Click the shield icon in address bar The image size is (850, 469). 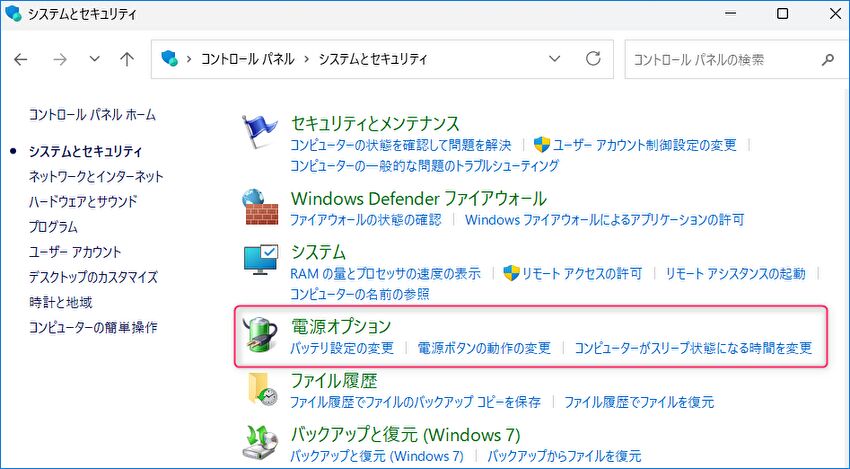click(x=170, y=58)
